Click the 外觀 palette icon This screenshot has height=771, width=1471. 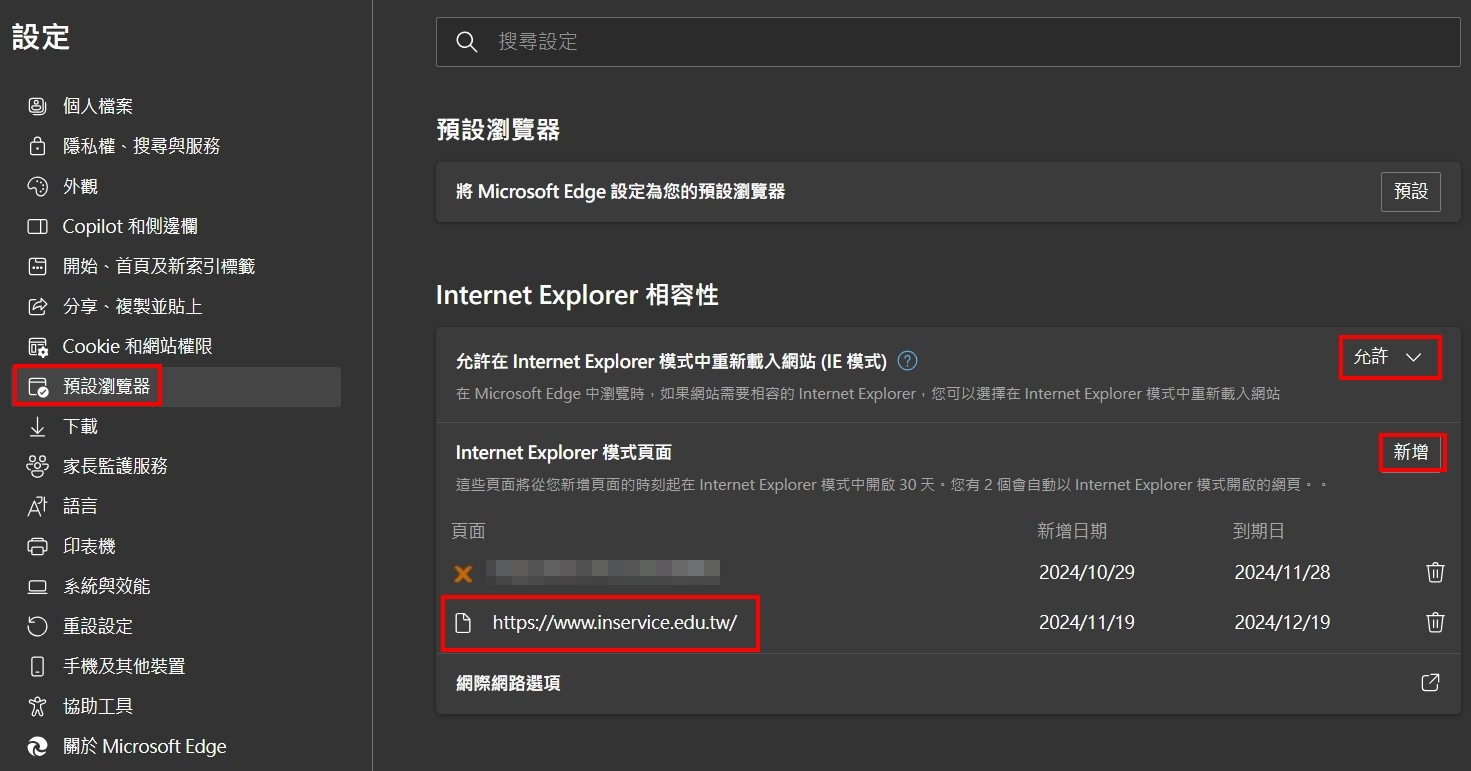(x=37, y=186)
